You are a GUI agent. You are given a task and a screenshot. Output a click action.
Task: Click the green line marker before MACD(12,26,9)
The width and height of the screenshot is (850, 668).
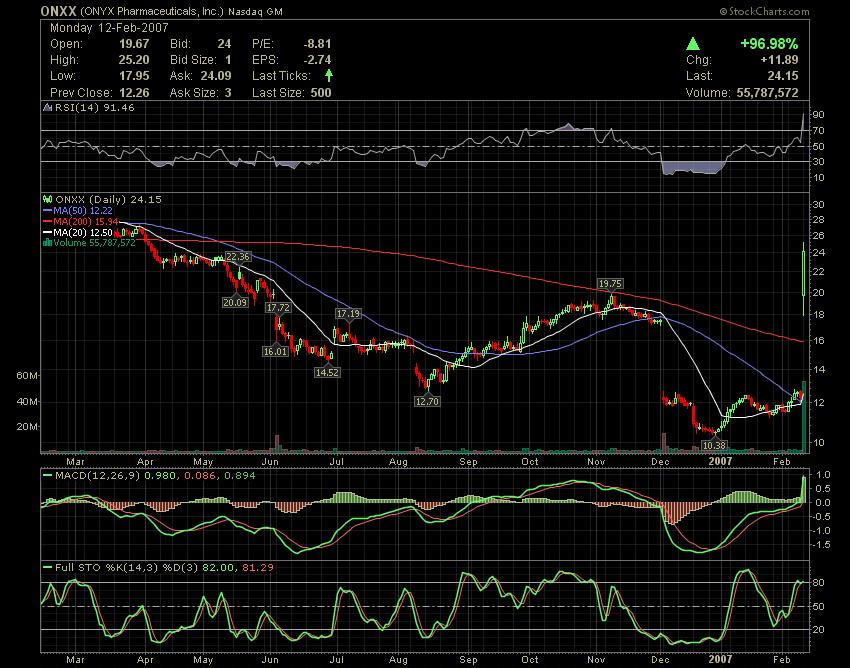click(47, 476)
